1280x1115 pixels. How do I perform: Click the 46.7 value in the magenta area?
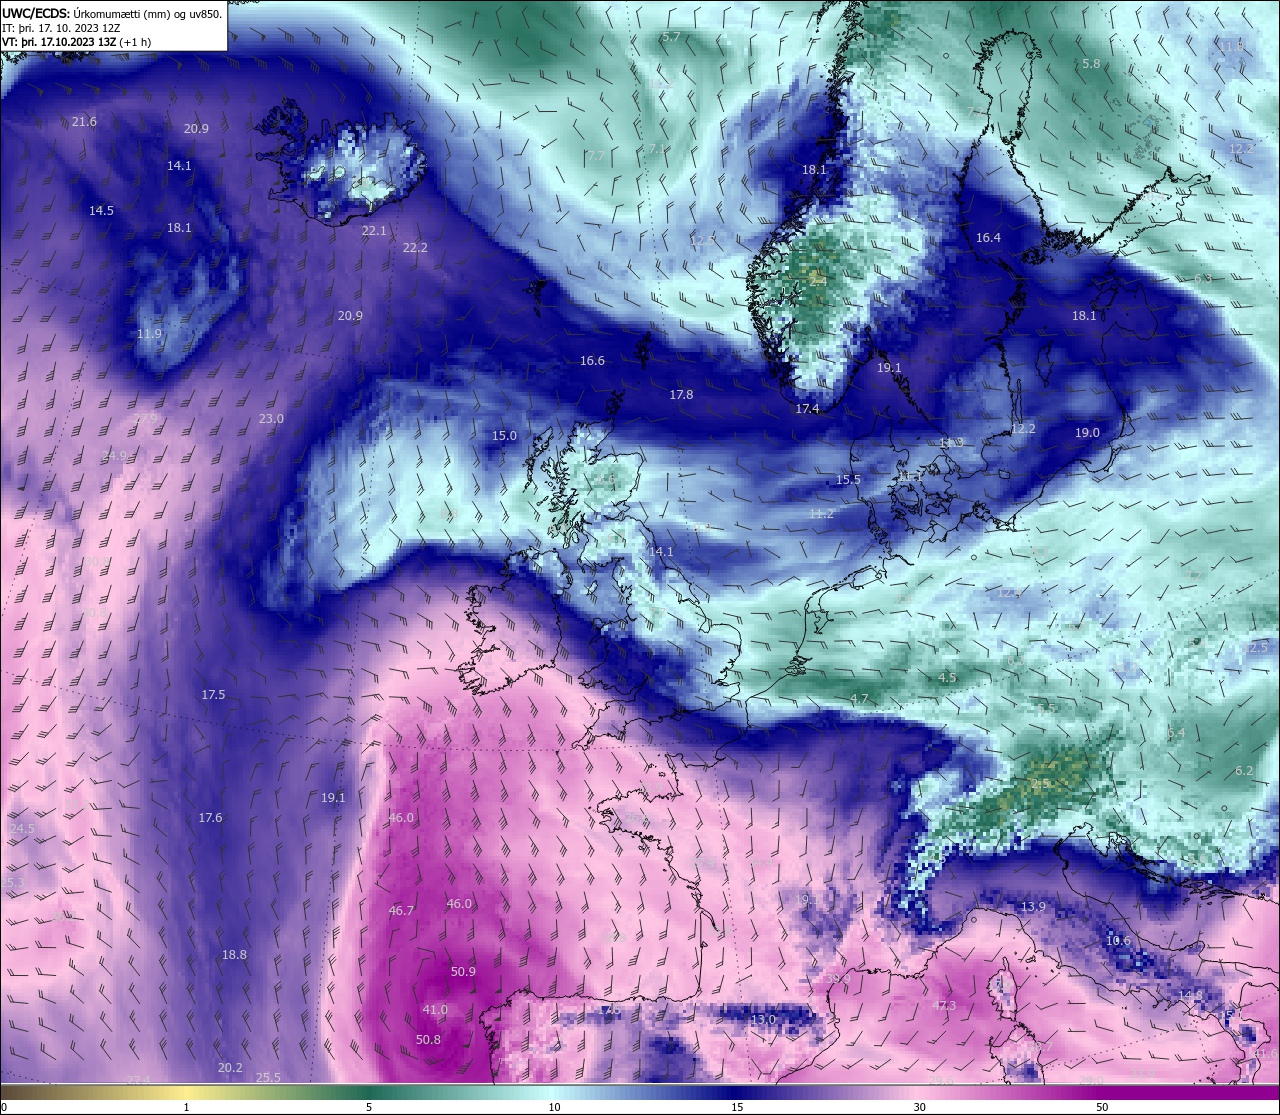coord(401,911)
